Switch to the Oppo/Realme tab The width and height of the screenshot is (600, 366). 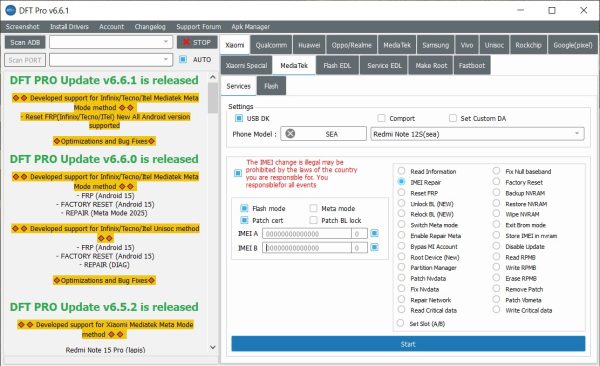(x=351, y=45)
